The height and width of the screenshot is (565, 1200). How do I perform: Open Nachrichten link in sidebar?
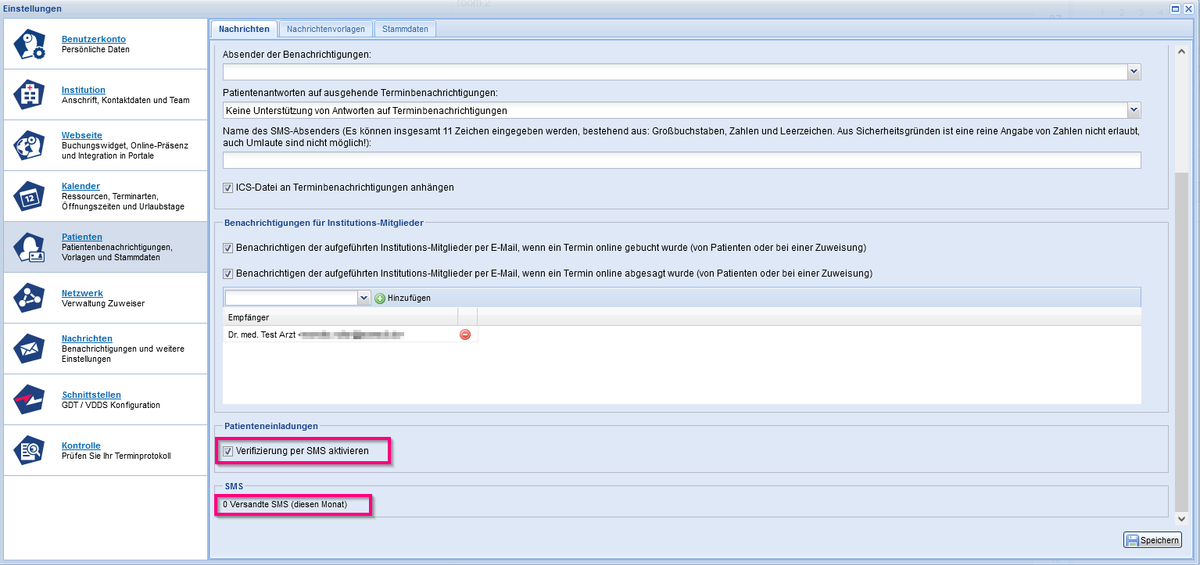coord(87,338)
